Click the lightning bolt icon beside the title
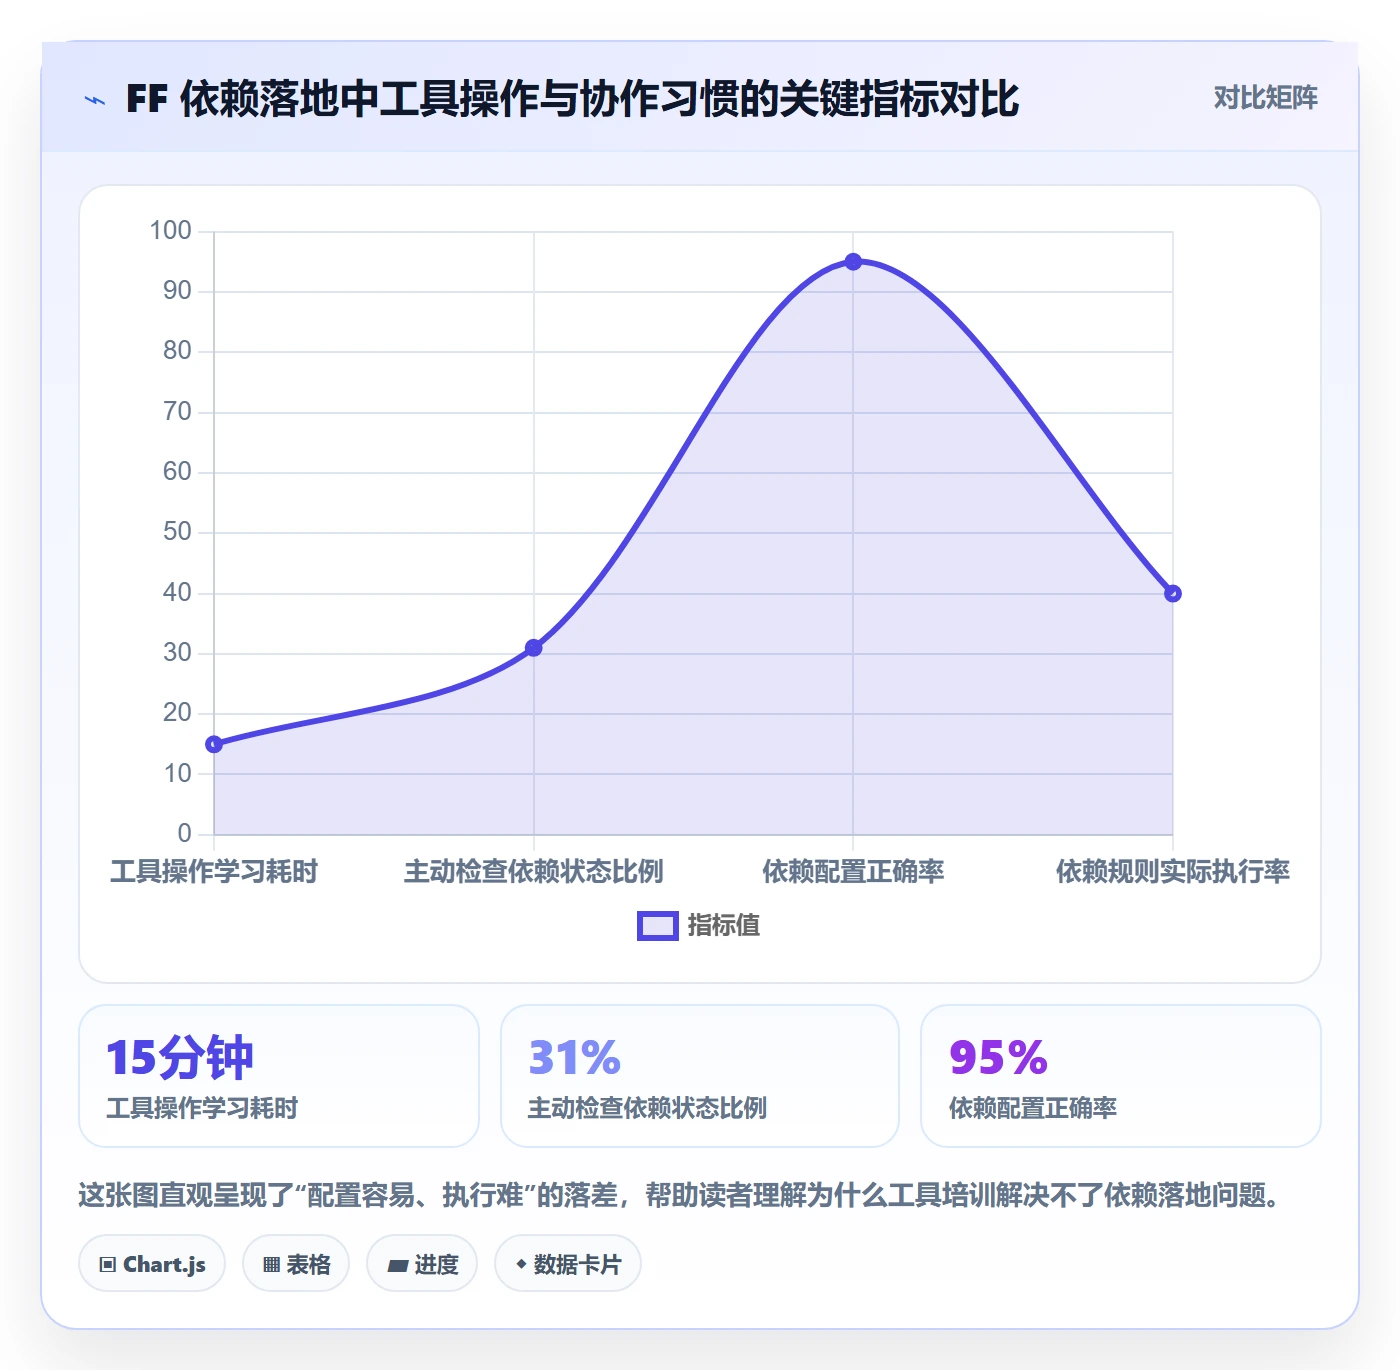1400x1370 pixels. tap(95, 100)
